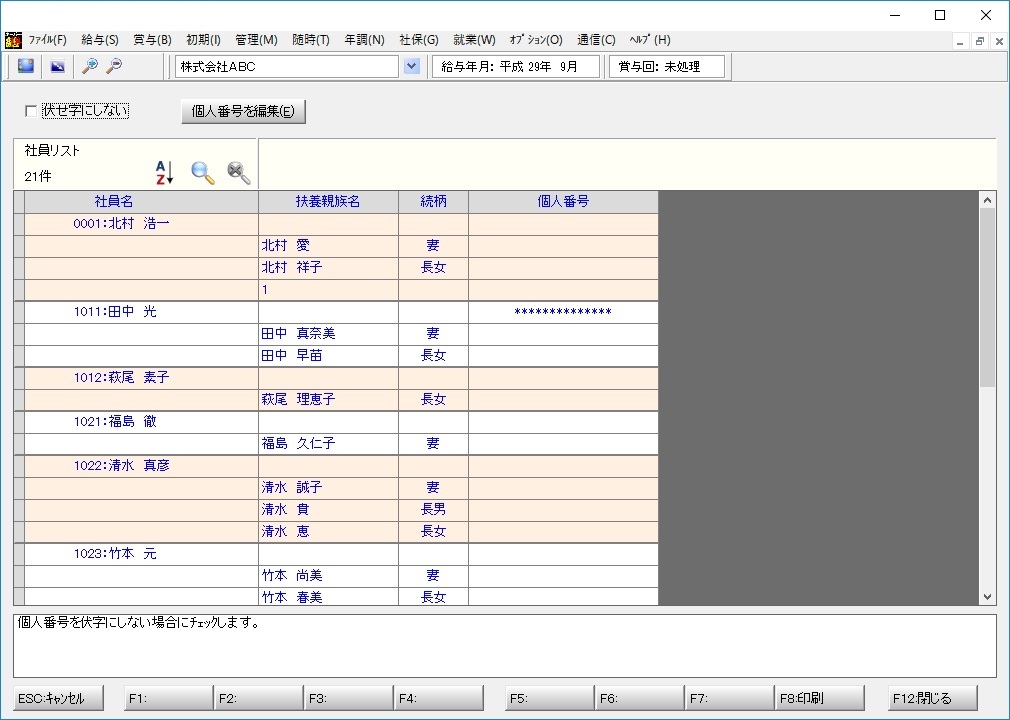This screenshot has height=720, width=1010.
Task: Open the 賞与(B) menu
Action: (153, 40)
